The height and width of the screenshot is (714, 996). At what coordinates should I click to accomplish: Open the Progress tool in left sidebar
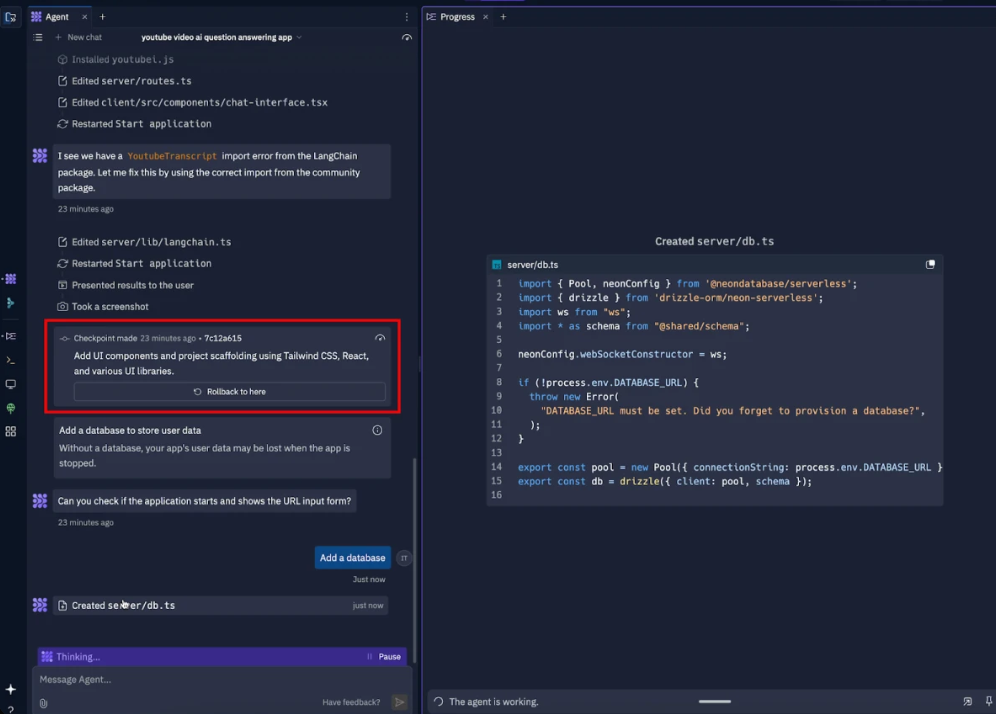[x=11, y=336]
